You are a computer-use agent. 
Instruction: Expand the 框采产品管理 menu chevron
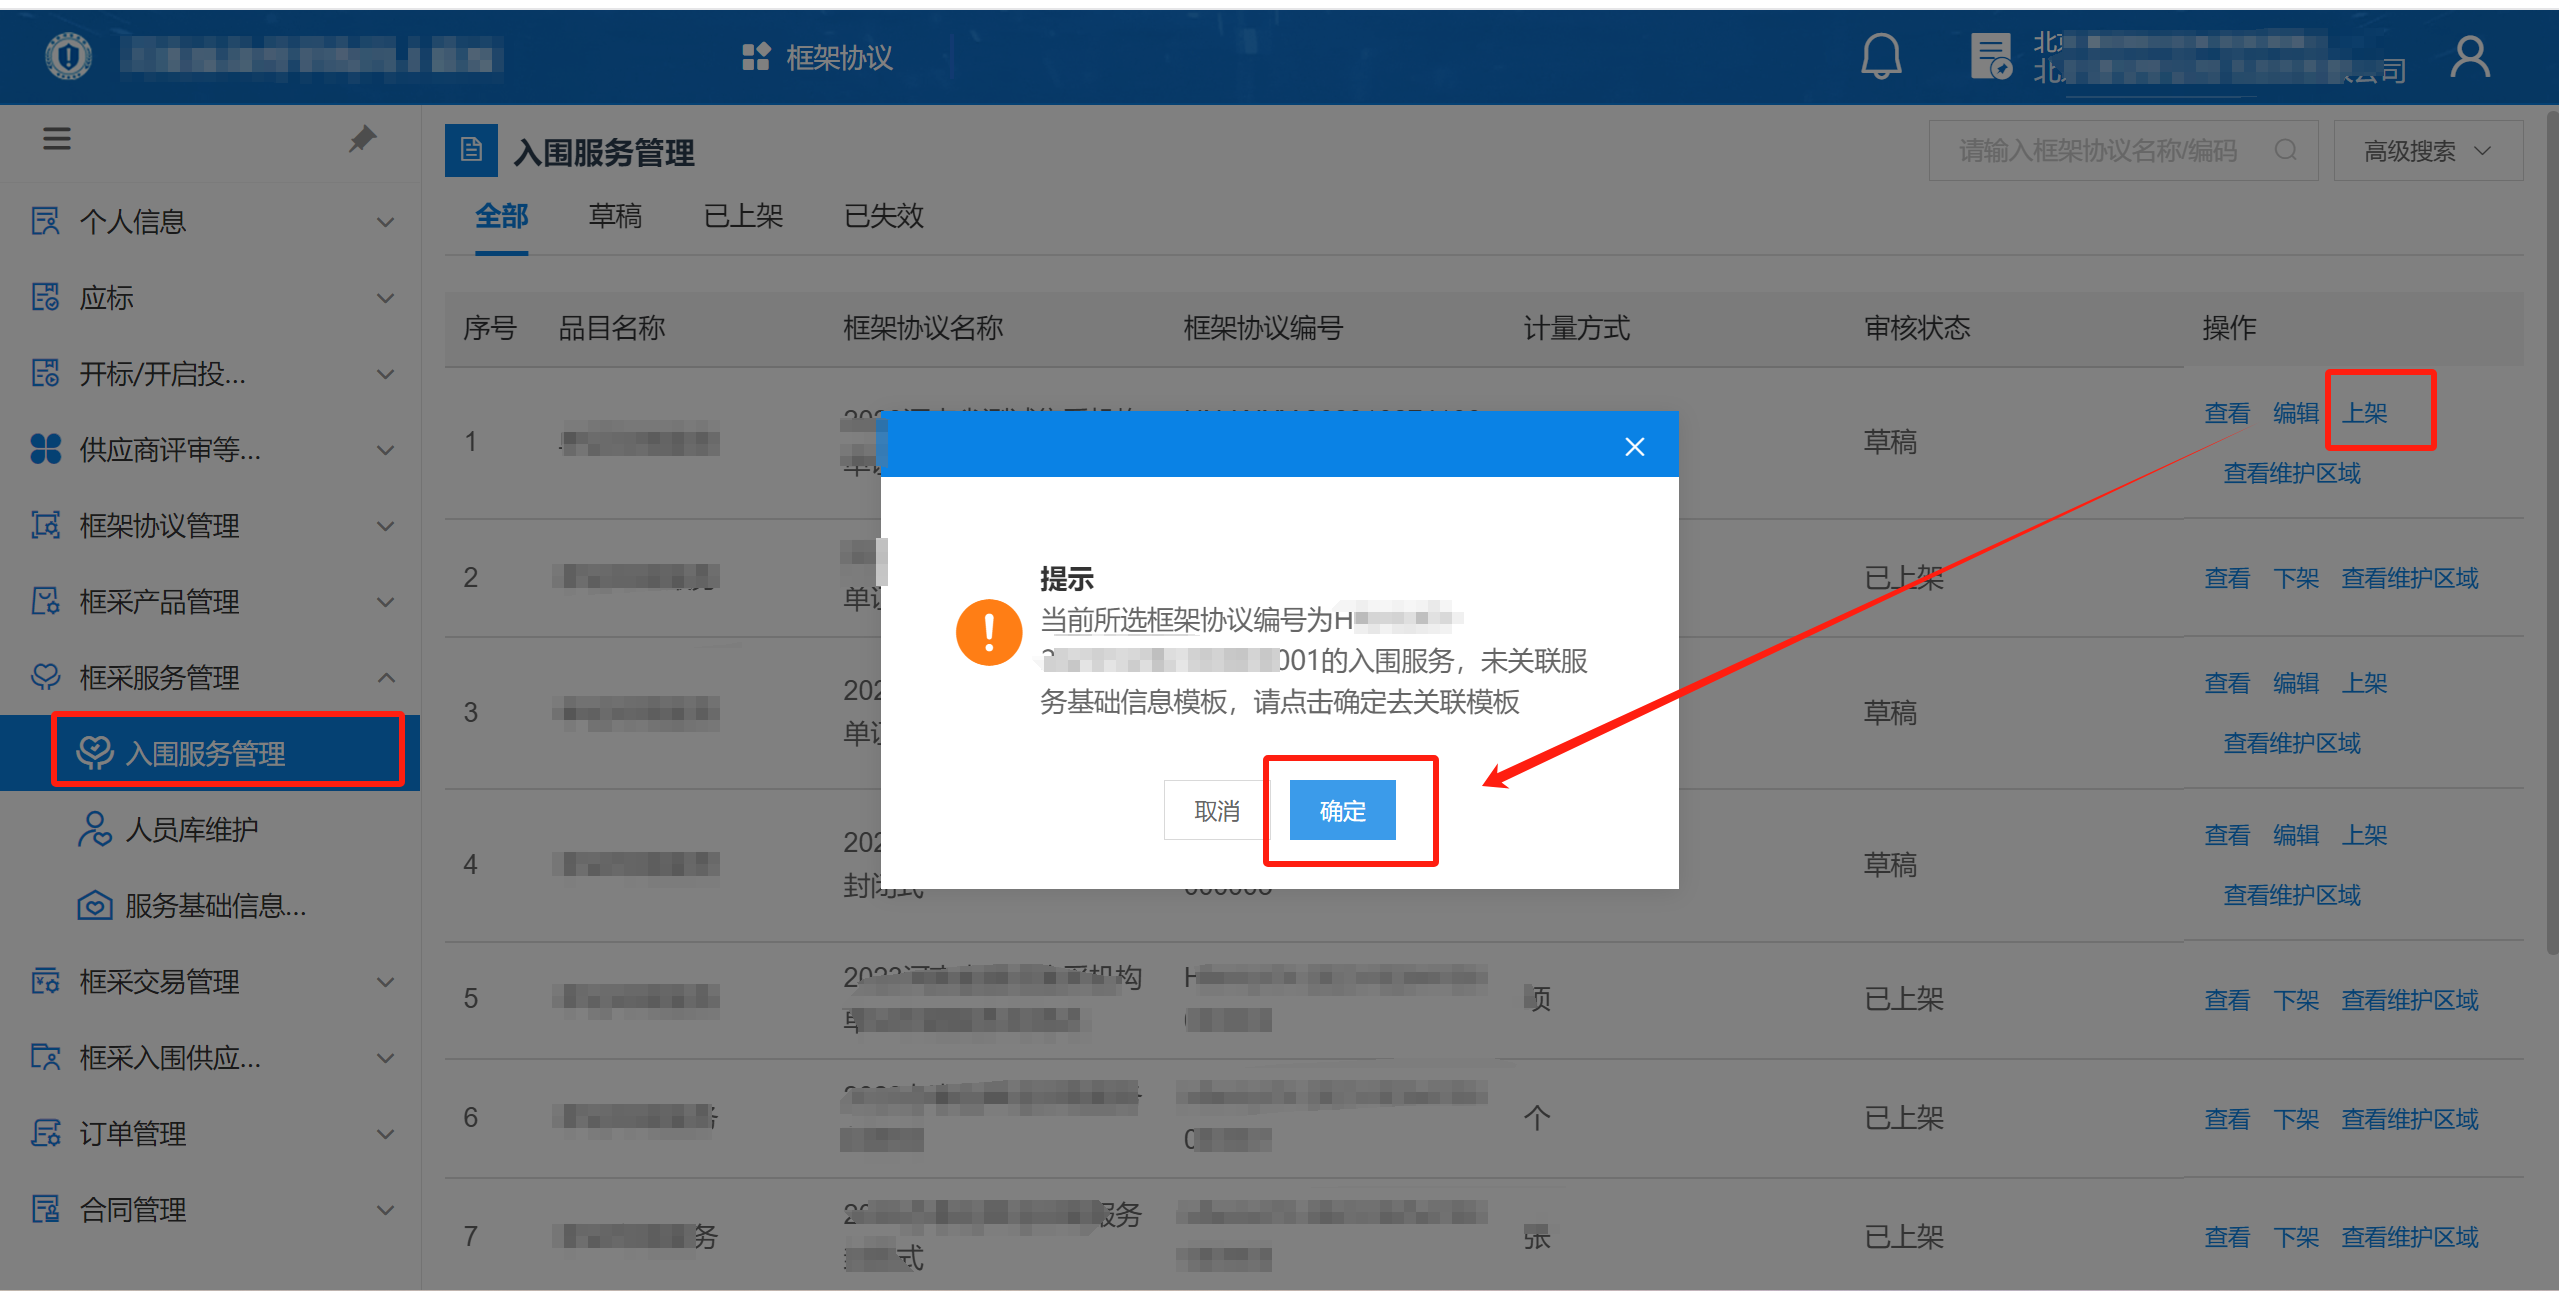pos(385,602)
